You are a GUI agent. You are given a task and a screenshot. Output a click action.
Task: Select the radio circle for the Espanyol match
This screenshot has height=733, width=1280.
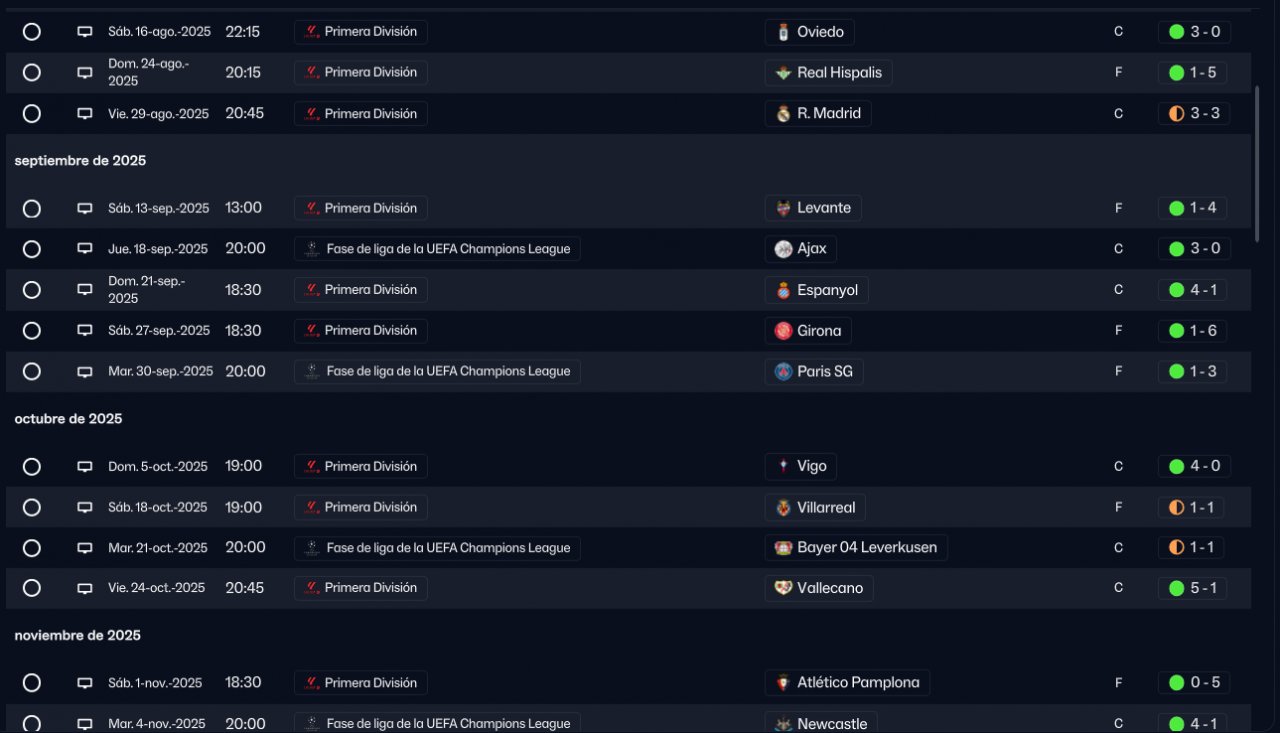tap(32, 290)
